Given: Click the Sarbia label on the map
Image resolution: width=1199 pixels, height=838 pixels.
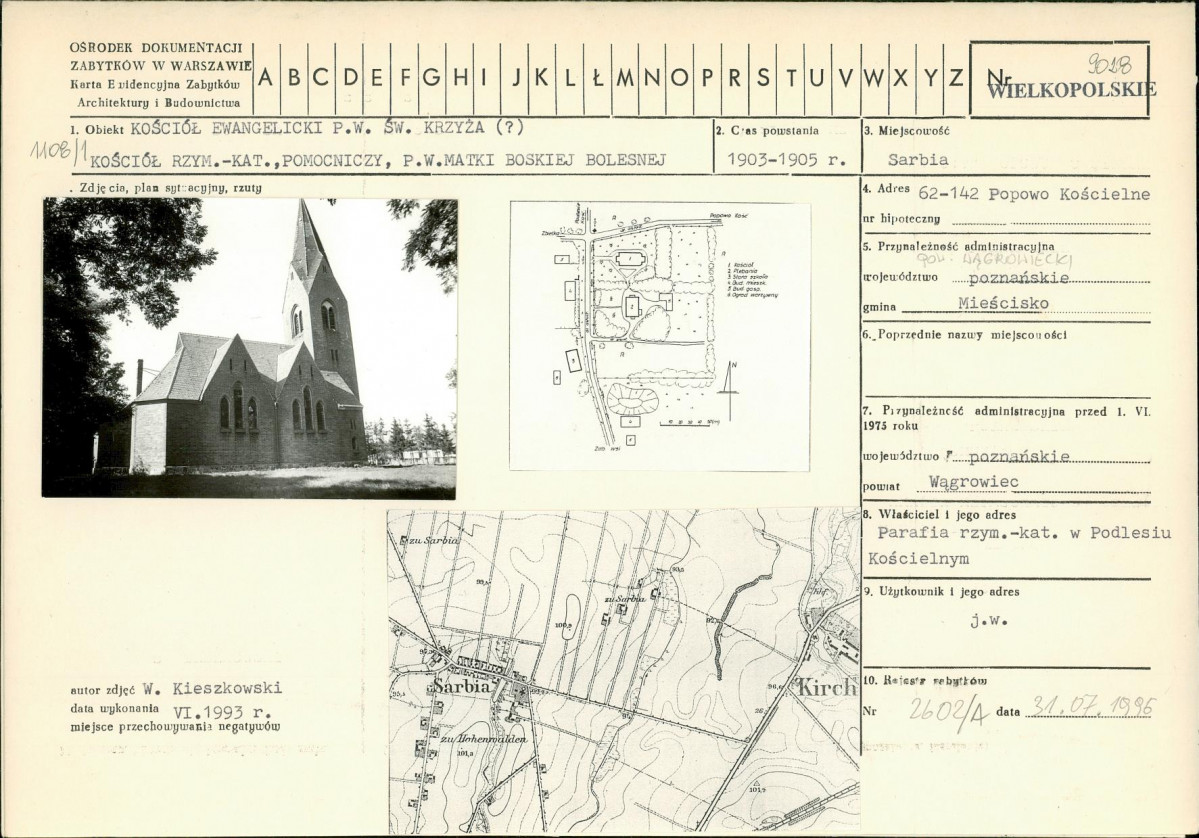Looking at the screenshot, I should (x=460, y=687).
